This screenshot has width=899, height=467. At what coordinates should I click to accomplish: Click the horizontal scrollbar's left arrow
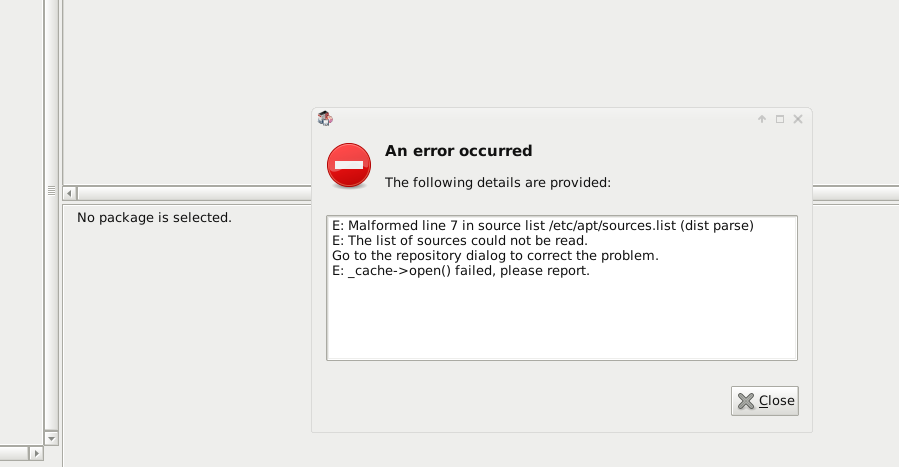[70, 192]
